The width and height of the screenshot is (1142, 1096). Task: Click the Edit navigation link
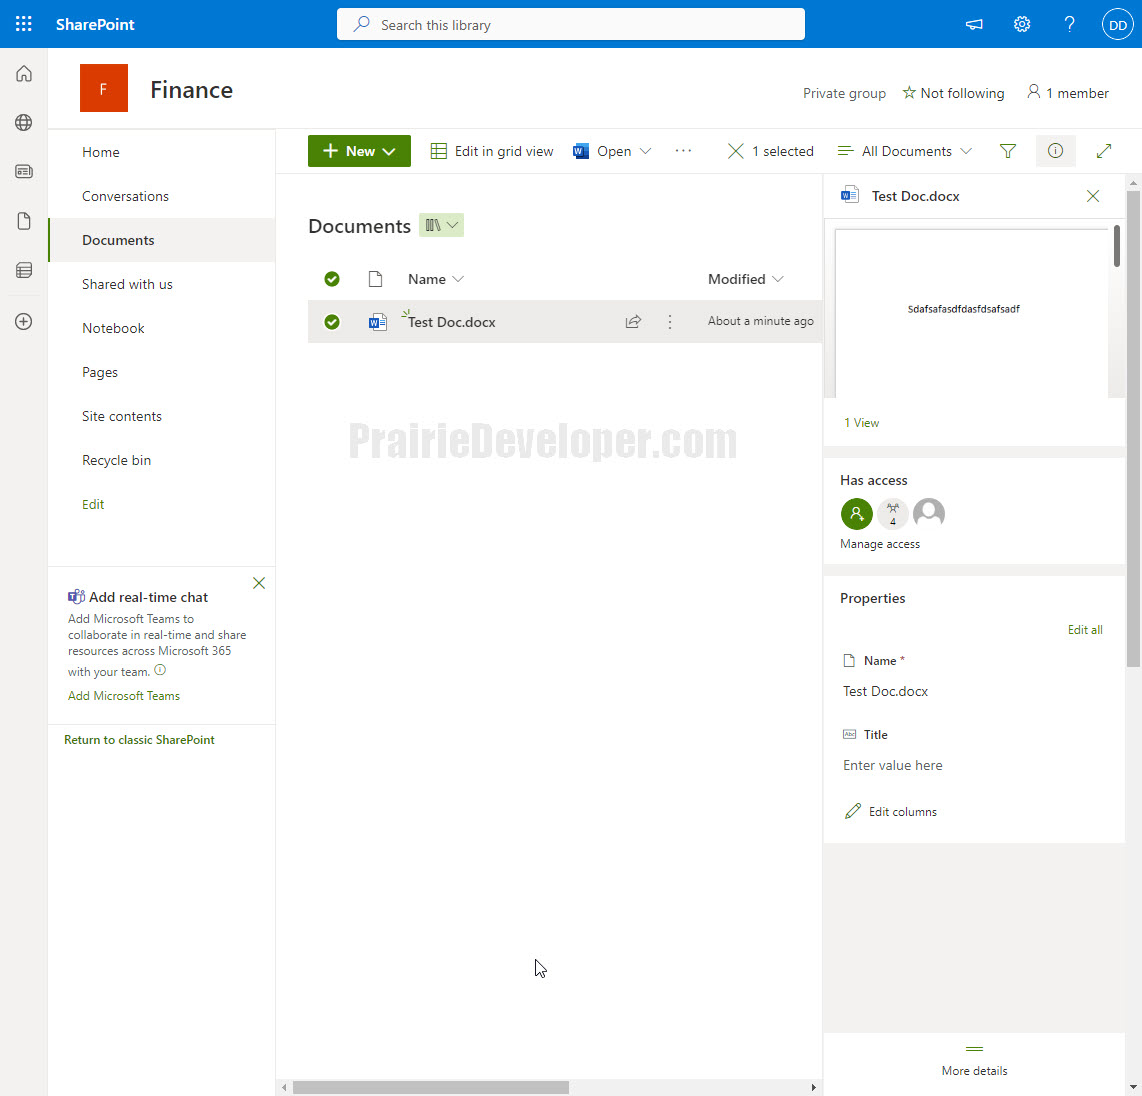coord(93,504)
